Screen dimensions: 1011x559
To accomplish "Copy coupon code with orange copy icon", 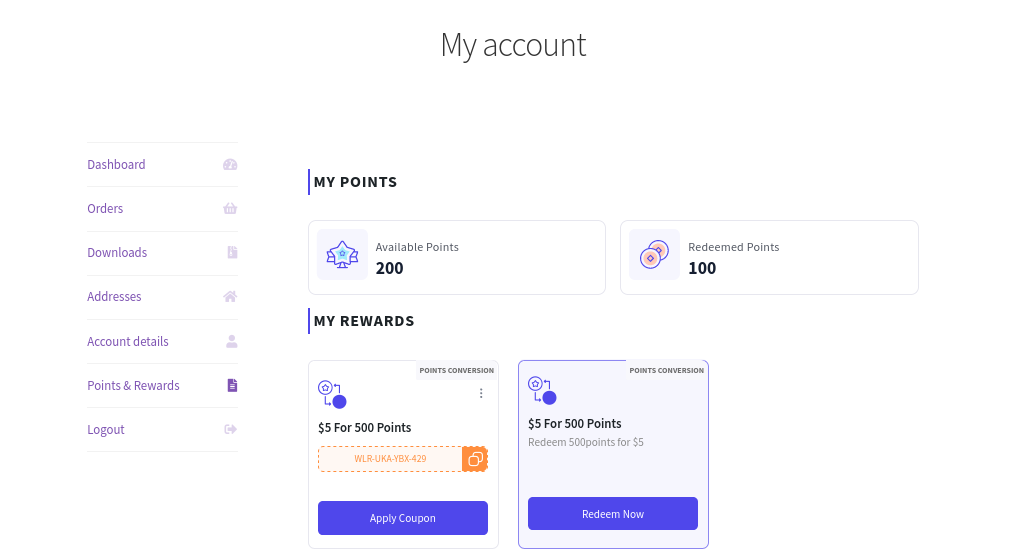I will [x=475, y=459].
